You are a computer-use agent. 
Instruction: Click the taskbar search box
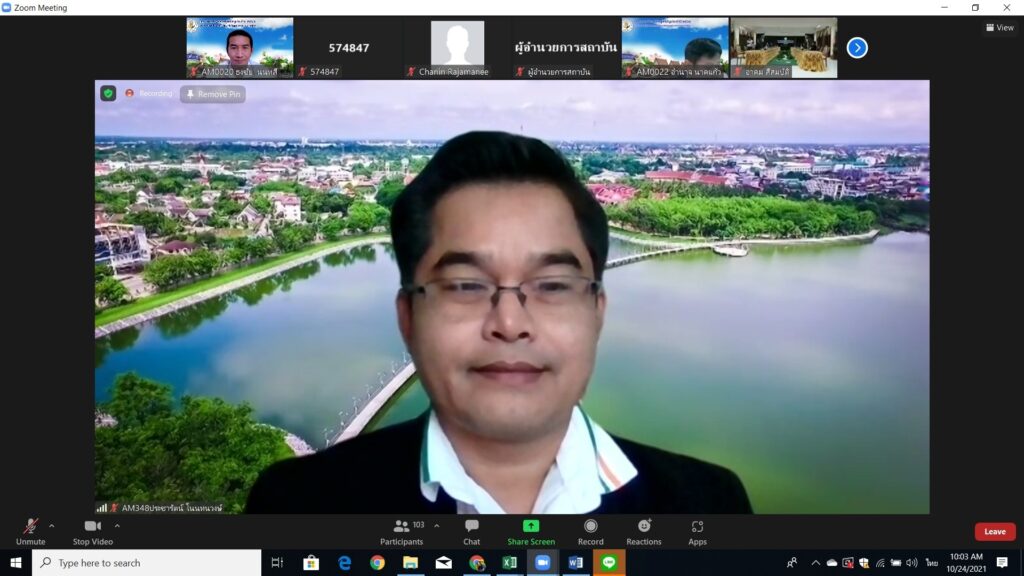[x=146, y=563]
